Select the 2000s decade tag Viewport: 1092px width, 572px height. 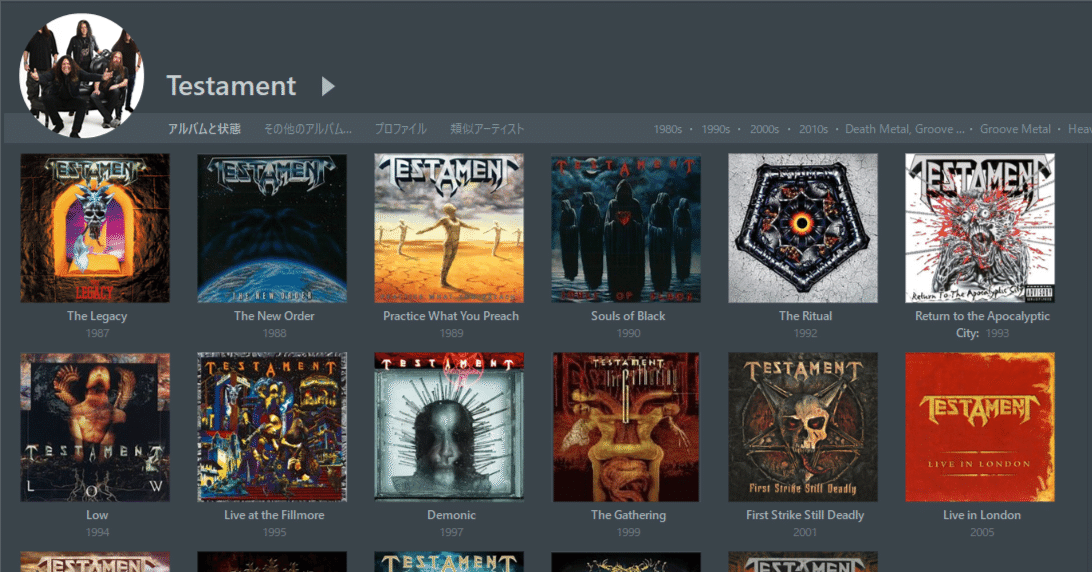[x=764, y=129]
